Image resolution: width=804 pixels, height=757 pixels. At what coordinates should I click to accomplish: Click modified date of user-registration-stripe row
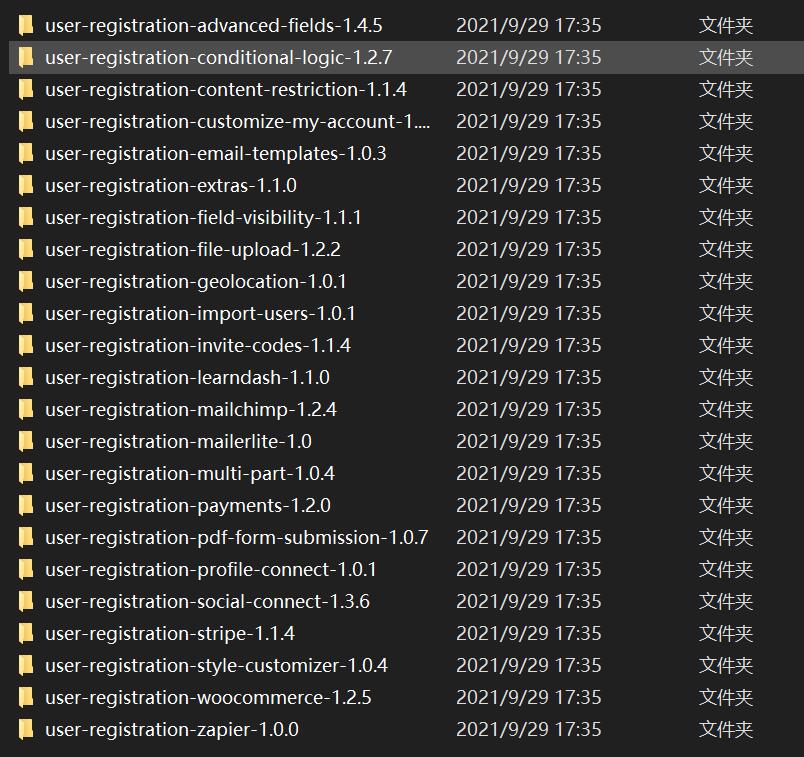click(529, 633)
